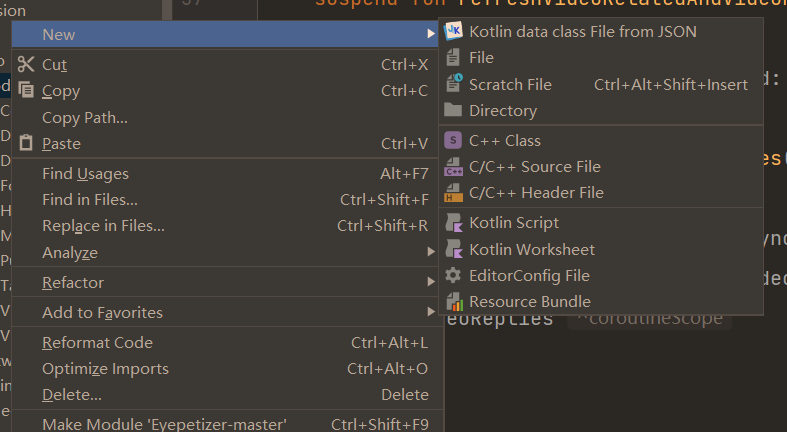Click the C/C++ Header File icon
The height and width of the screenshot is (432, 787).
click(x=453, y=193)
